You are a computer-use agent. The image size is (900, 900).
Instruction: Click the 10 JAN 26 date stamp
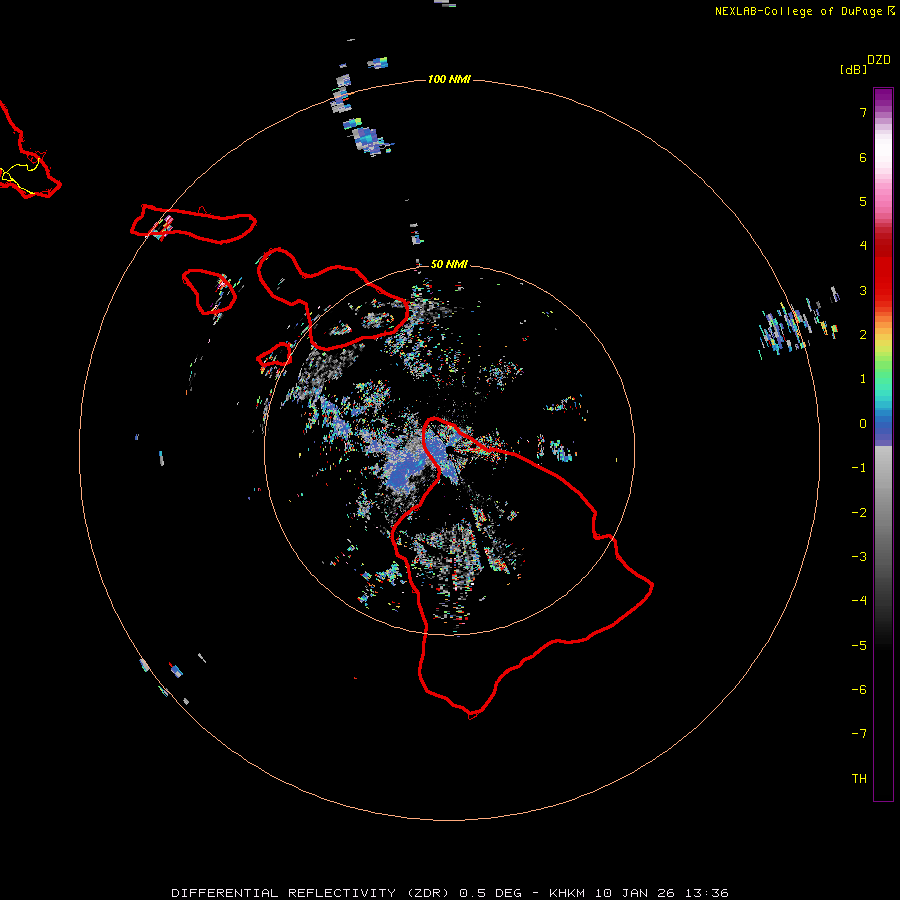pos(634,893)
